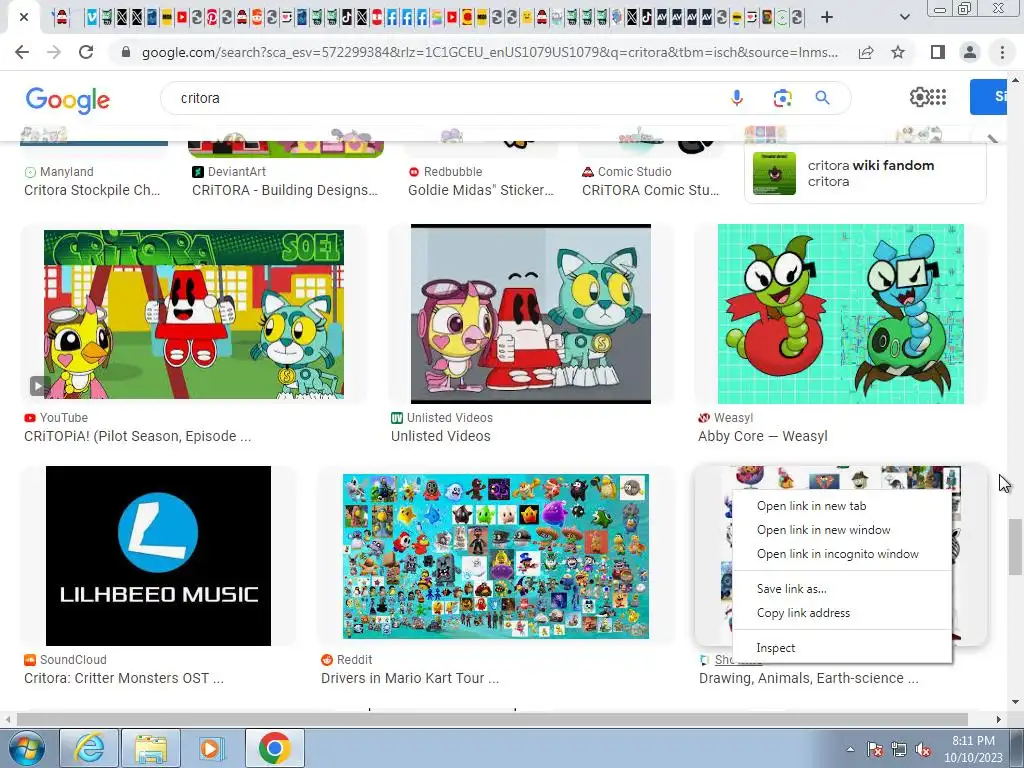The height and width of the screenshot is (768, 1024).
Task: Open Internet Explorer from the taskbar
Action: click(x=88, y=748)
